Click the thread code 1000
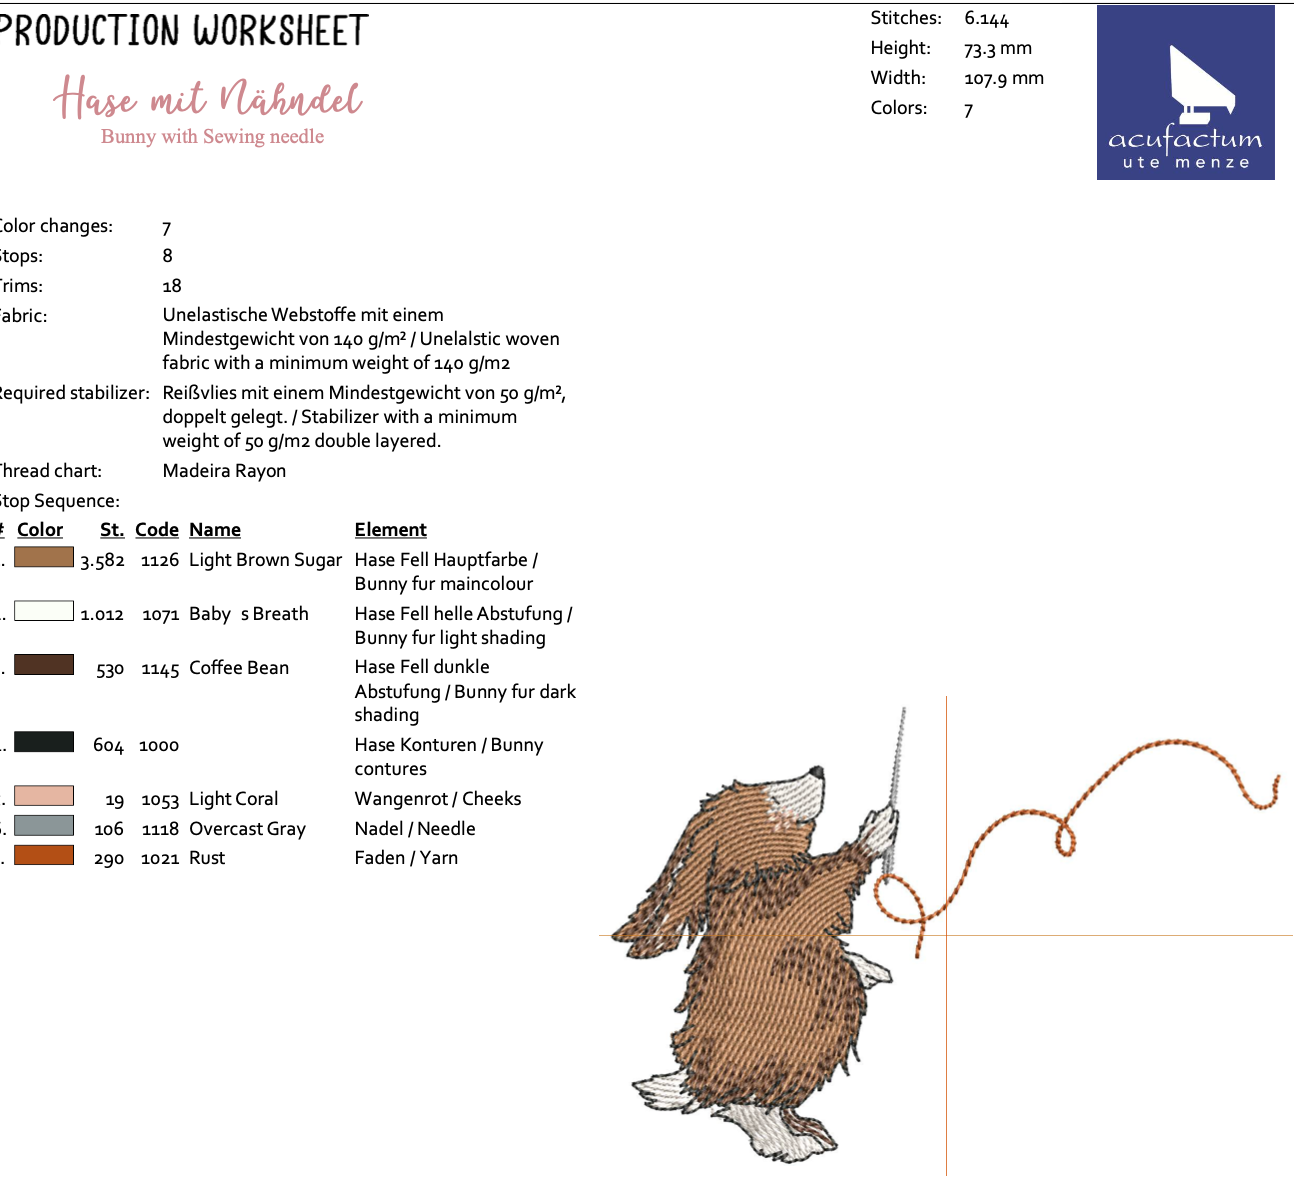 pyautogui.click(x=159, y=746)
